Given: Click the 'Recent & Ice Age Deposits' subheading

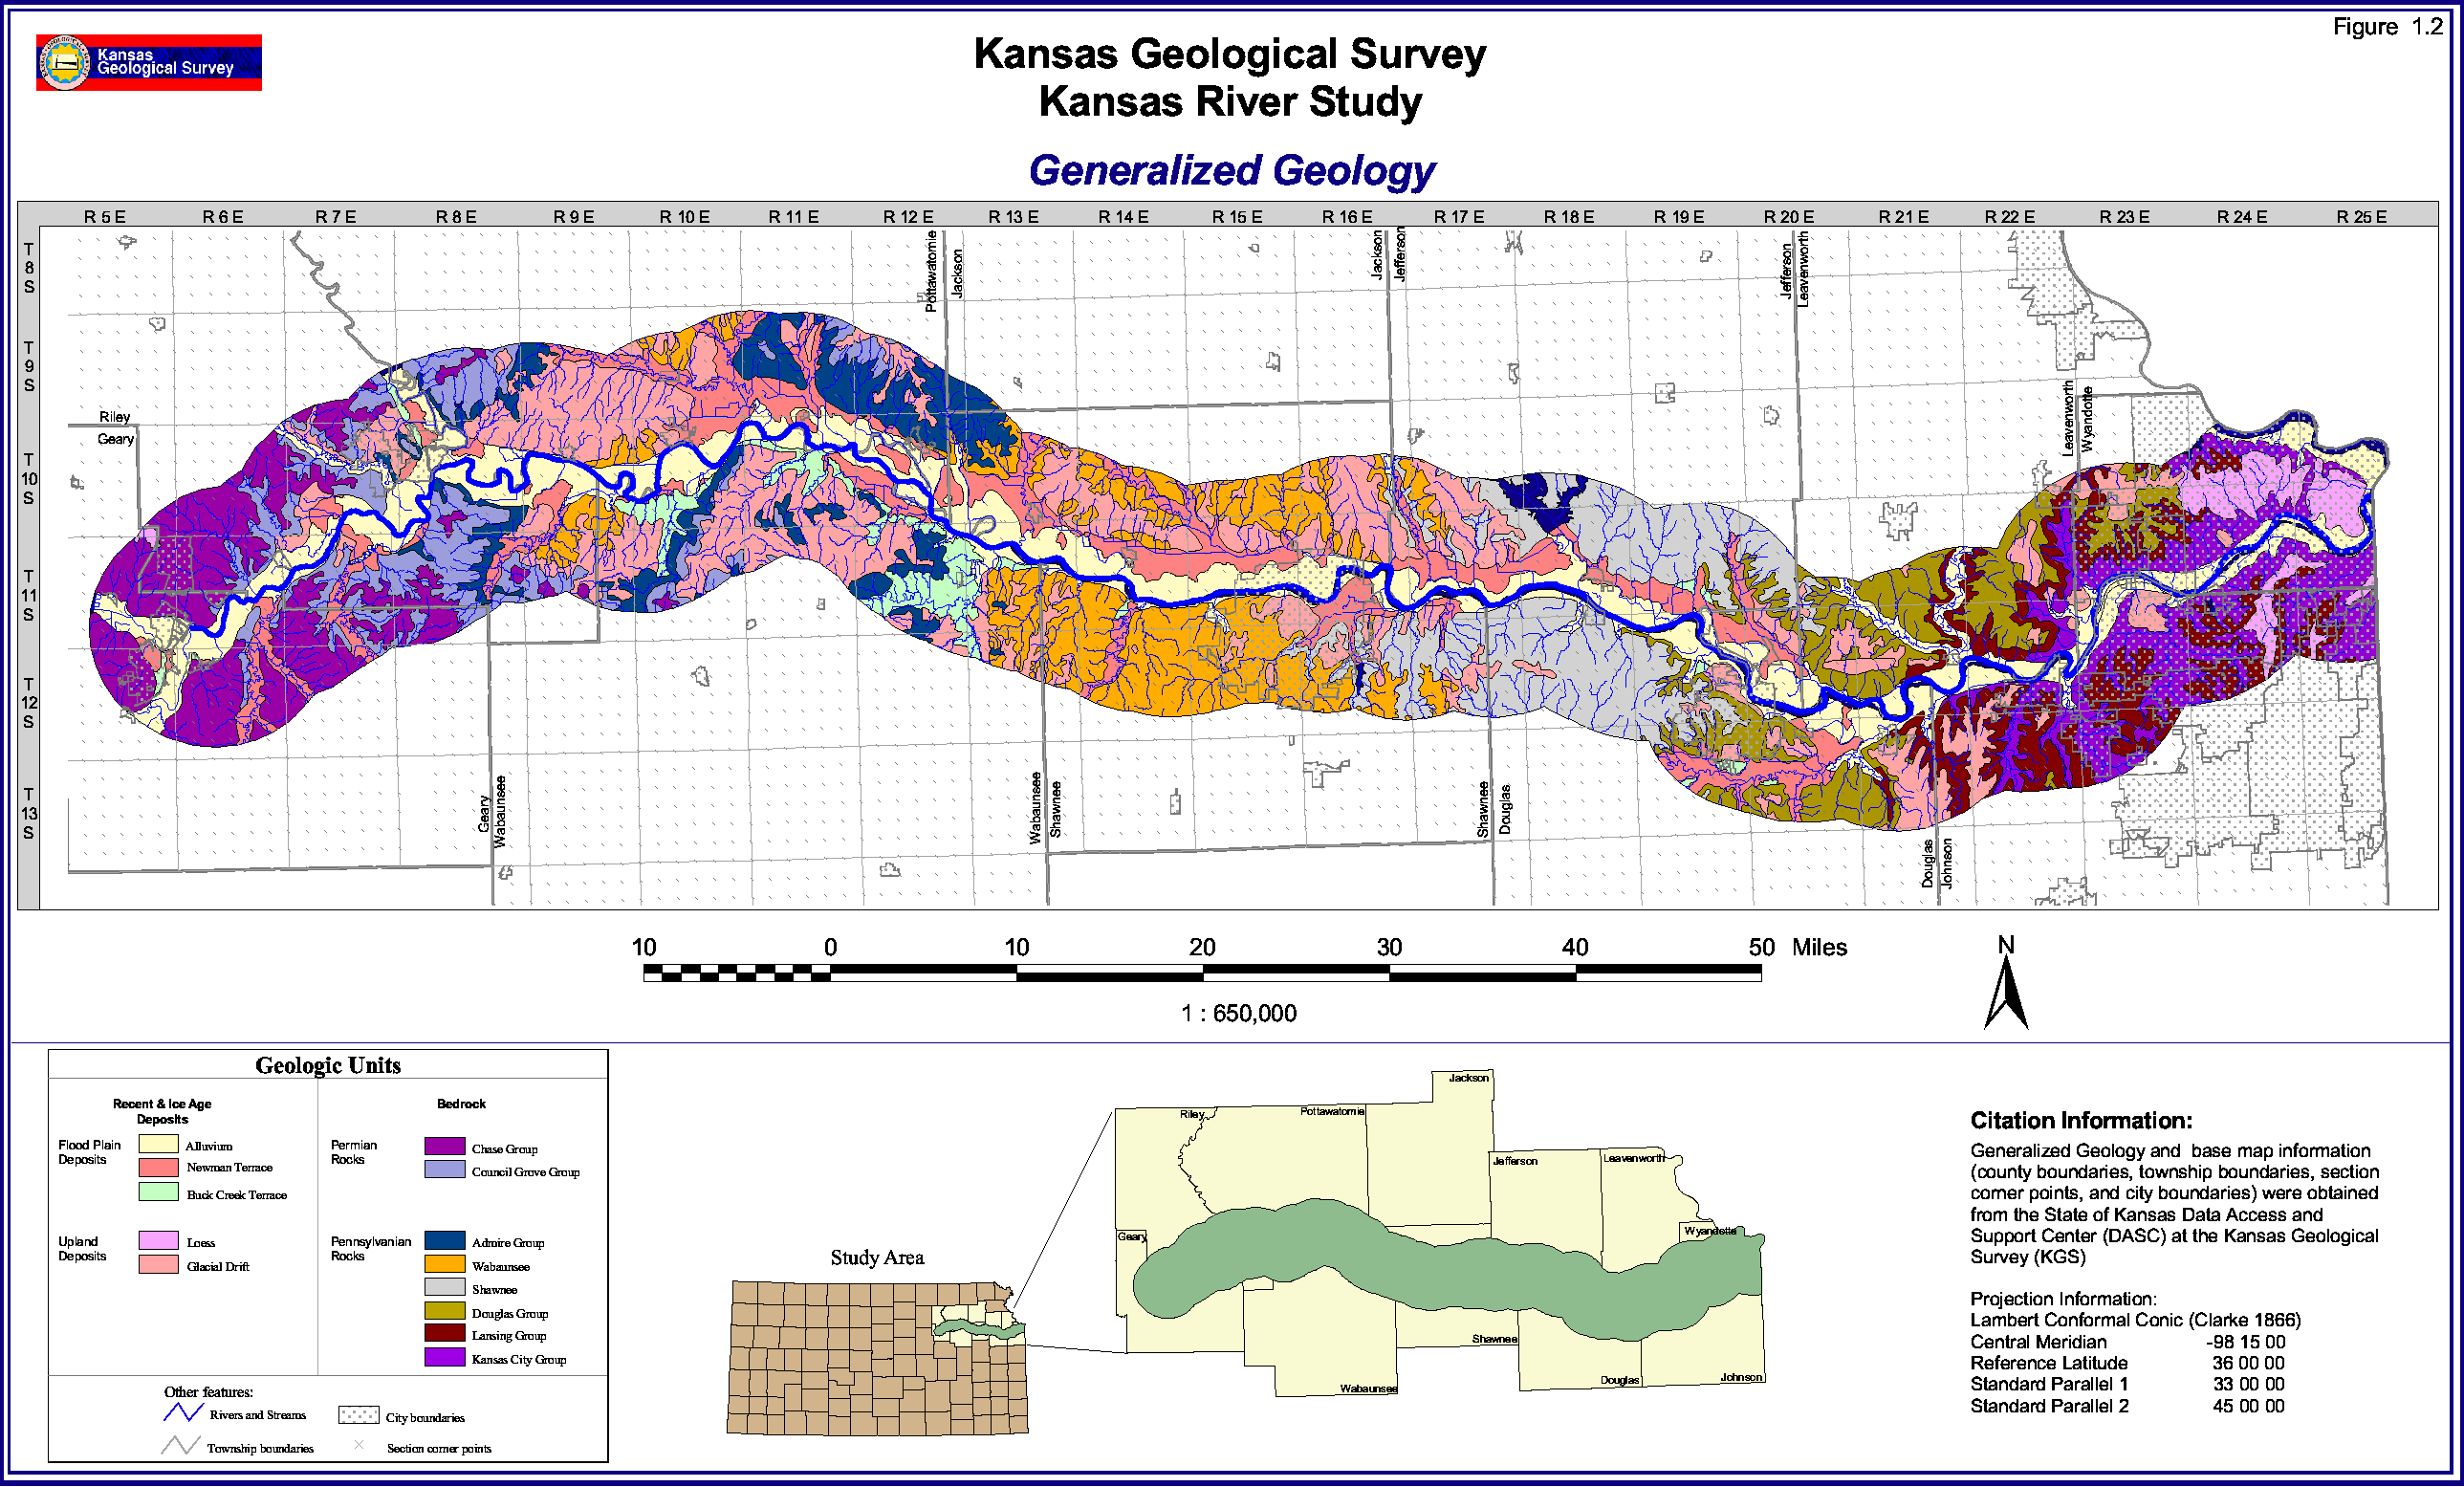Looking at the screenshot, I should (162, 1112).
